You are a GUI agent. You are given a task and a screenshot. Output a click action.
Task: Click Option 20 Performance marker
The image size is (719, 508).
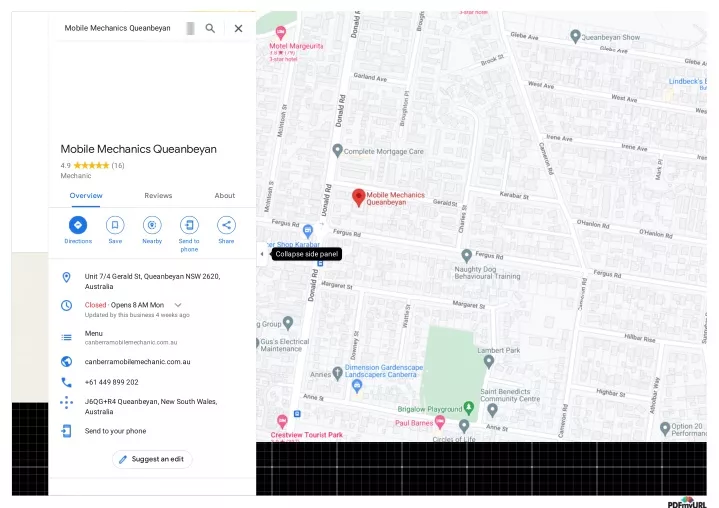[x=665, y=429]
